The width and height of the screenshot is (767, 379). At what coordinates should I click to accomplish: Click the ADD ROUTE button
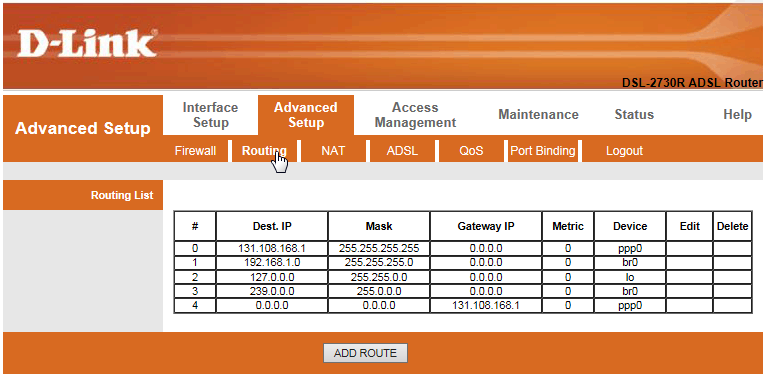click(365, 353)
